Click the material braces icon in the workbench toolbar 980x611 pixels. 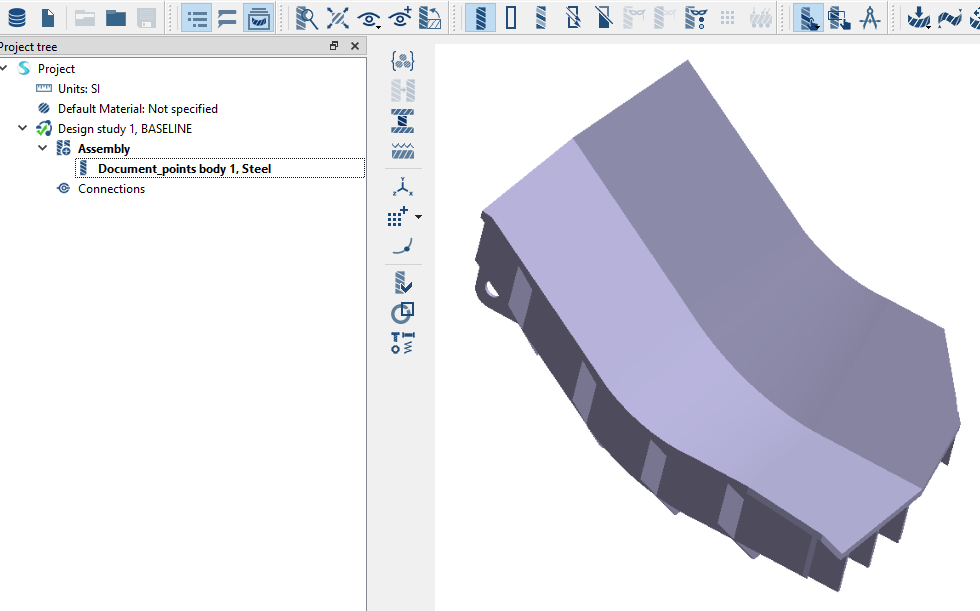tap(402, 61)
